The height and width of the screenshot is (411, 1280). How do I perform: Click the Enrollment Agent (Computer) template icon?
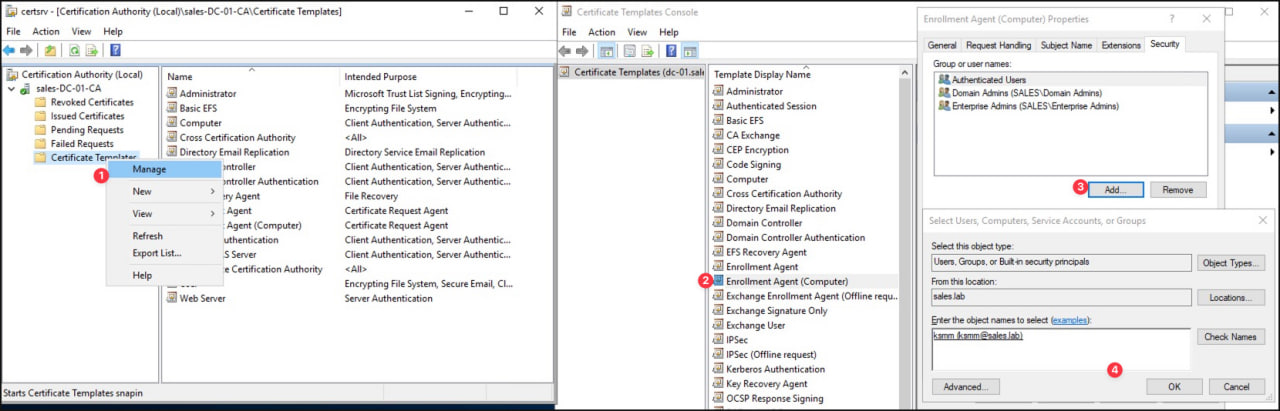(718, 281)
